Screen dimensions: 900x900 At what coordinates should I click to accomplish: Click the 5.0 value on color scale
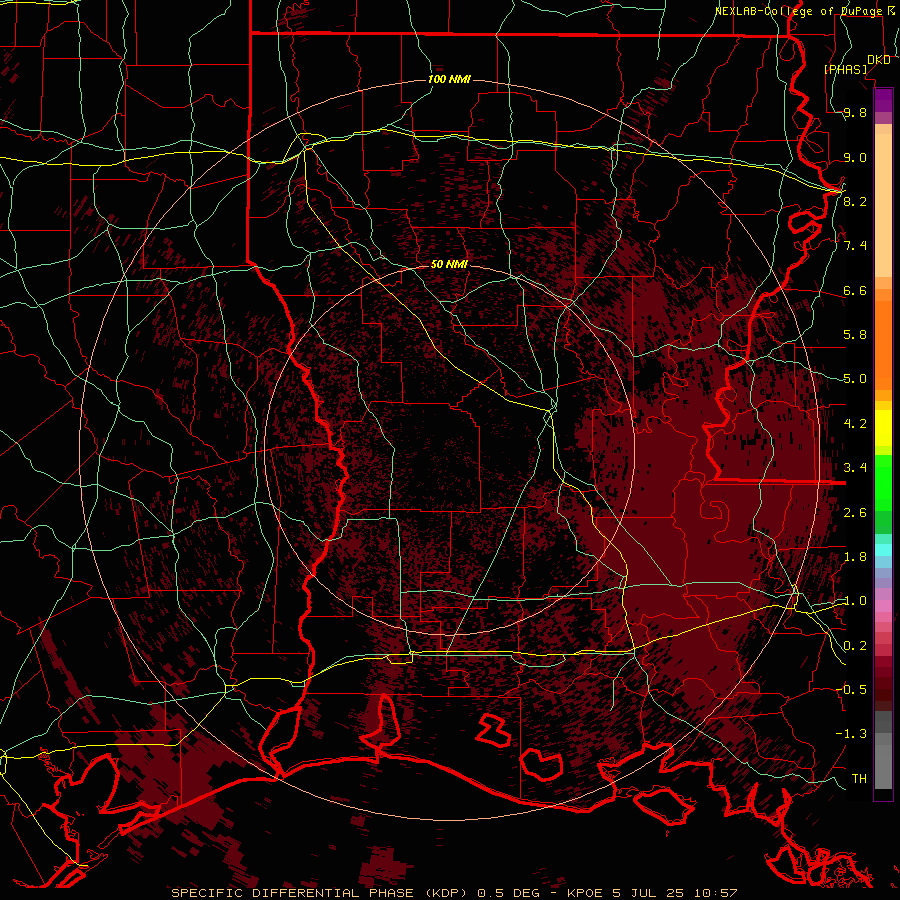[x=855, y=379]
